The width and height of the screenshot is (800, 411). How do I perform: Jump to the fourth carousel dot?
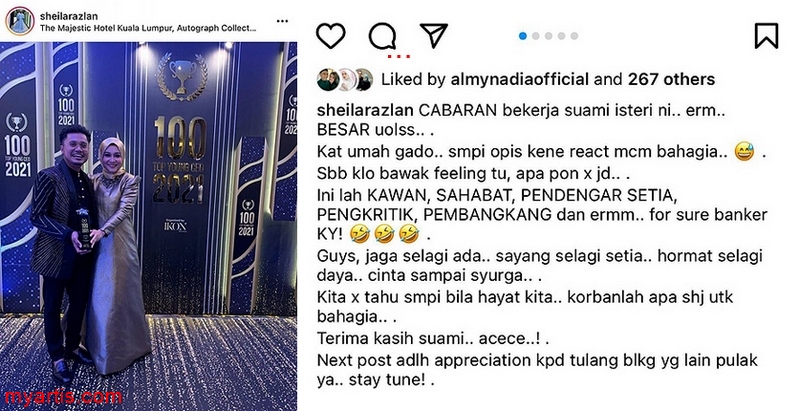[x=562, y=36]
